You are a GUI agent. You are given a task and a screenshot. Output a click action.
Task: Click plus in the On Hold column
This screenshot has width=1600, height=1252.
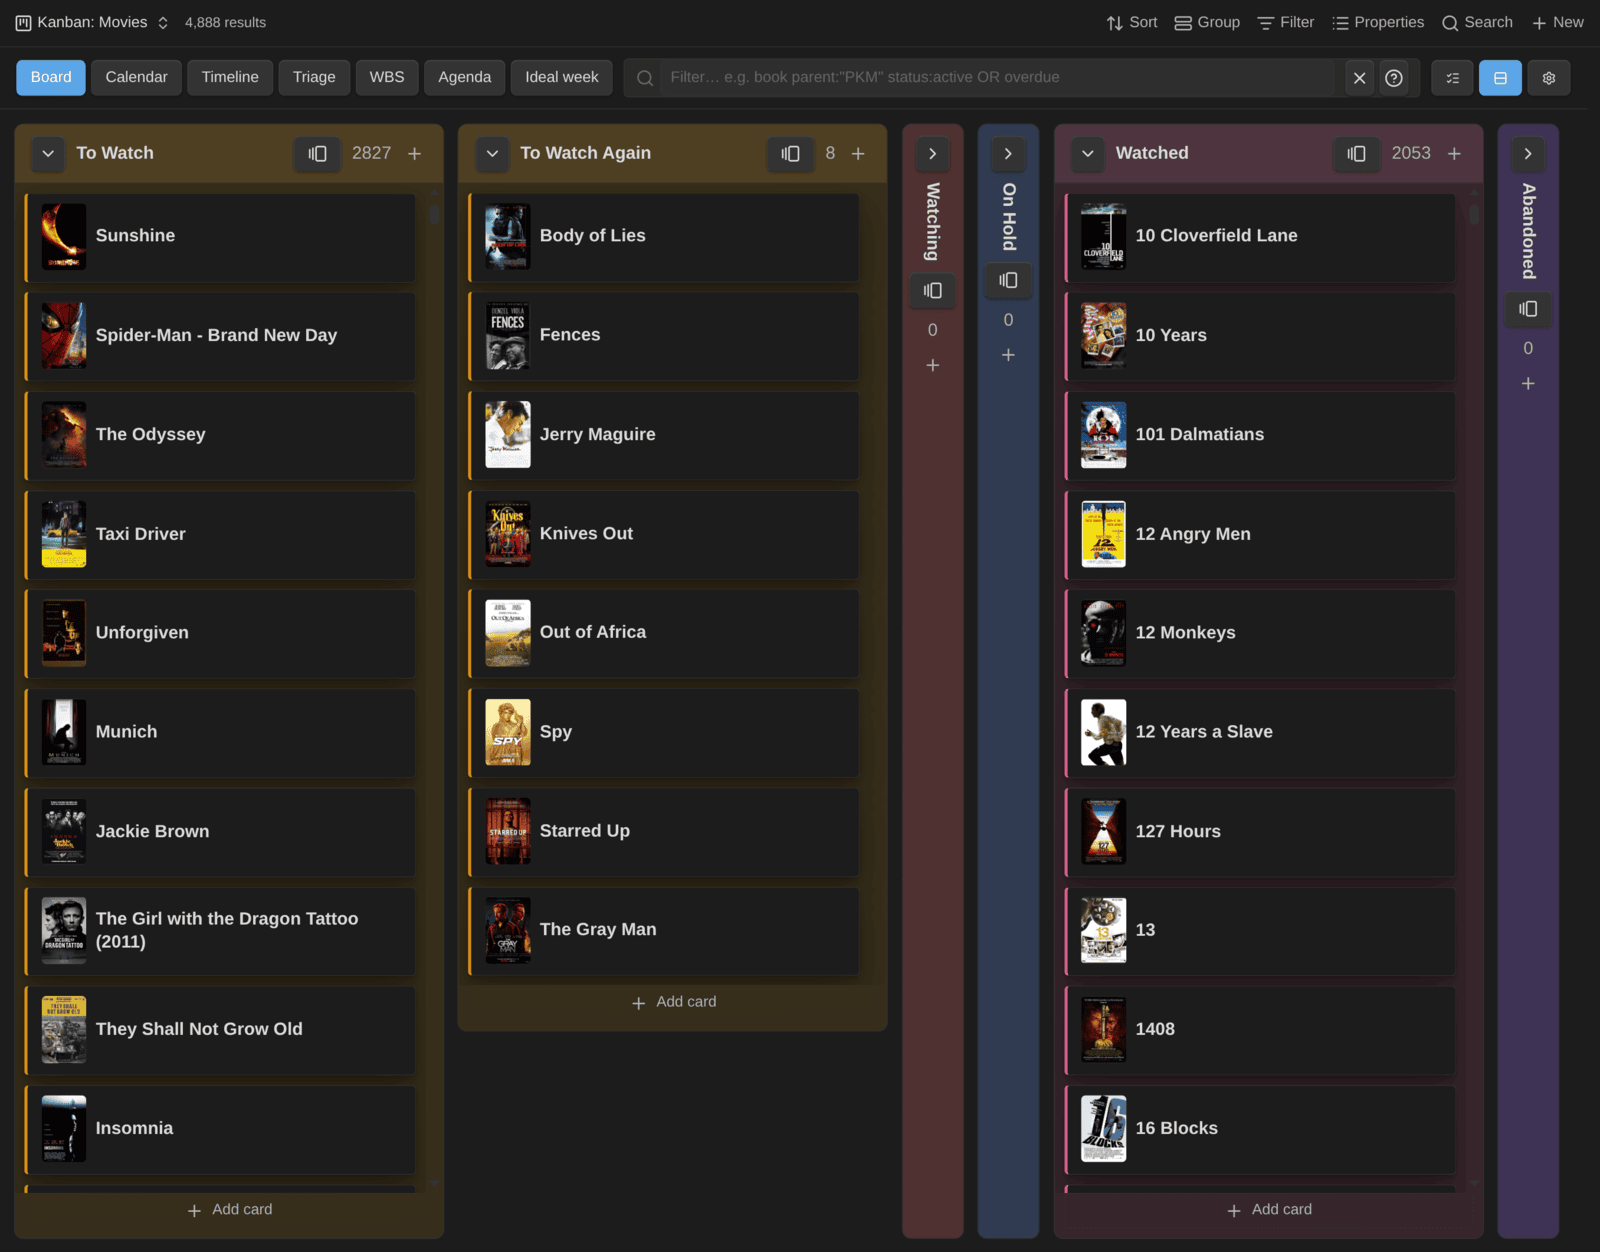click(1008, 355)
